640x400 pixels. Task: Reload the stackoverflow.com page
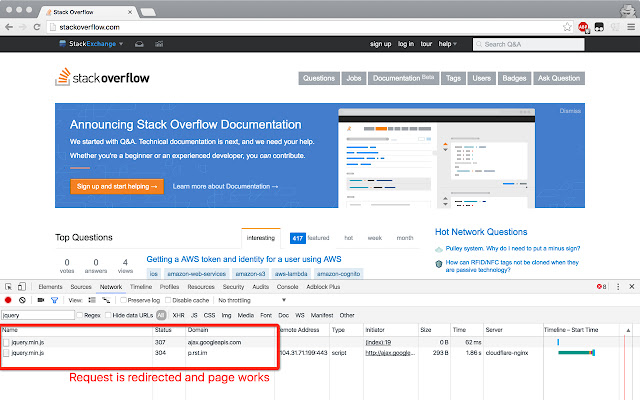click(37, 27)
